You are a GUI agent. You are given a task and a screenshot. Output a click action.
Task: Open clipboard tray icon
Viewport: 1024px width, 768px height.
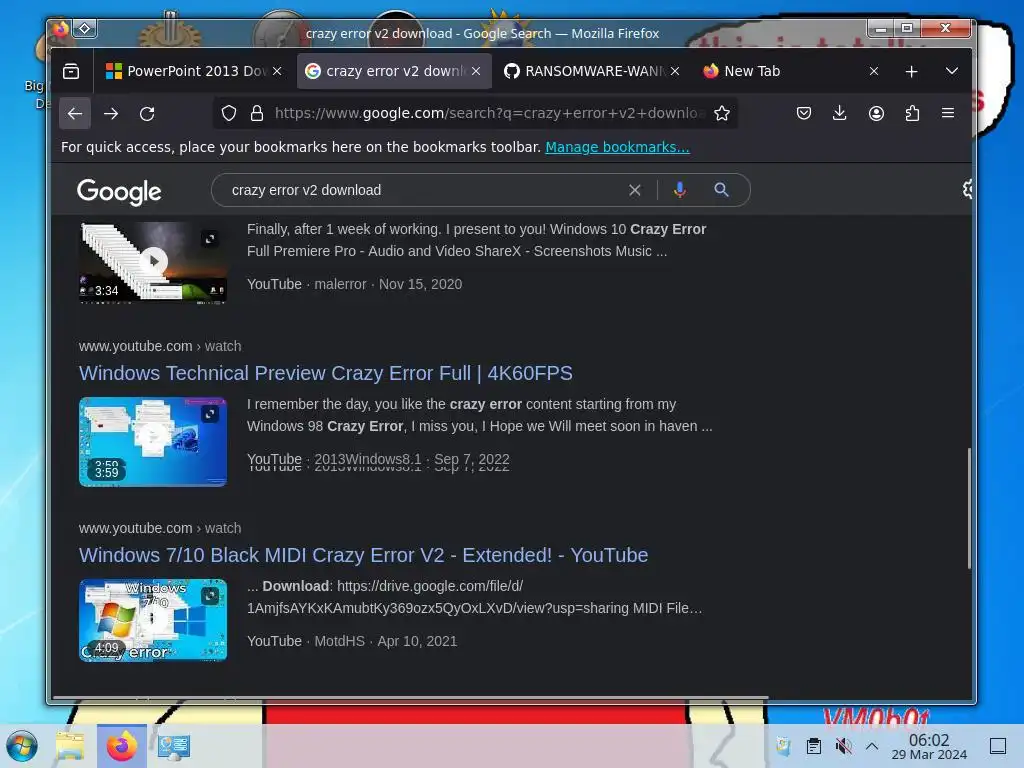(x=814, y=746)
